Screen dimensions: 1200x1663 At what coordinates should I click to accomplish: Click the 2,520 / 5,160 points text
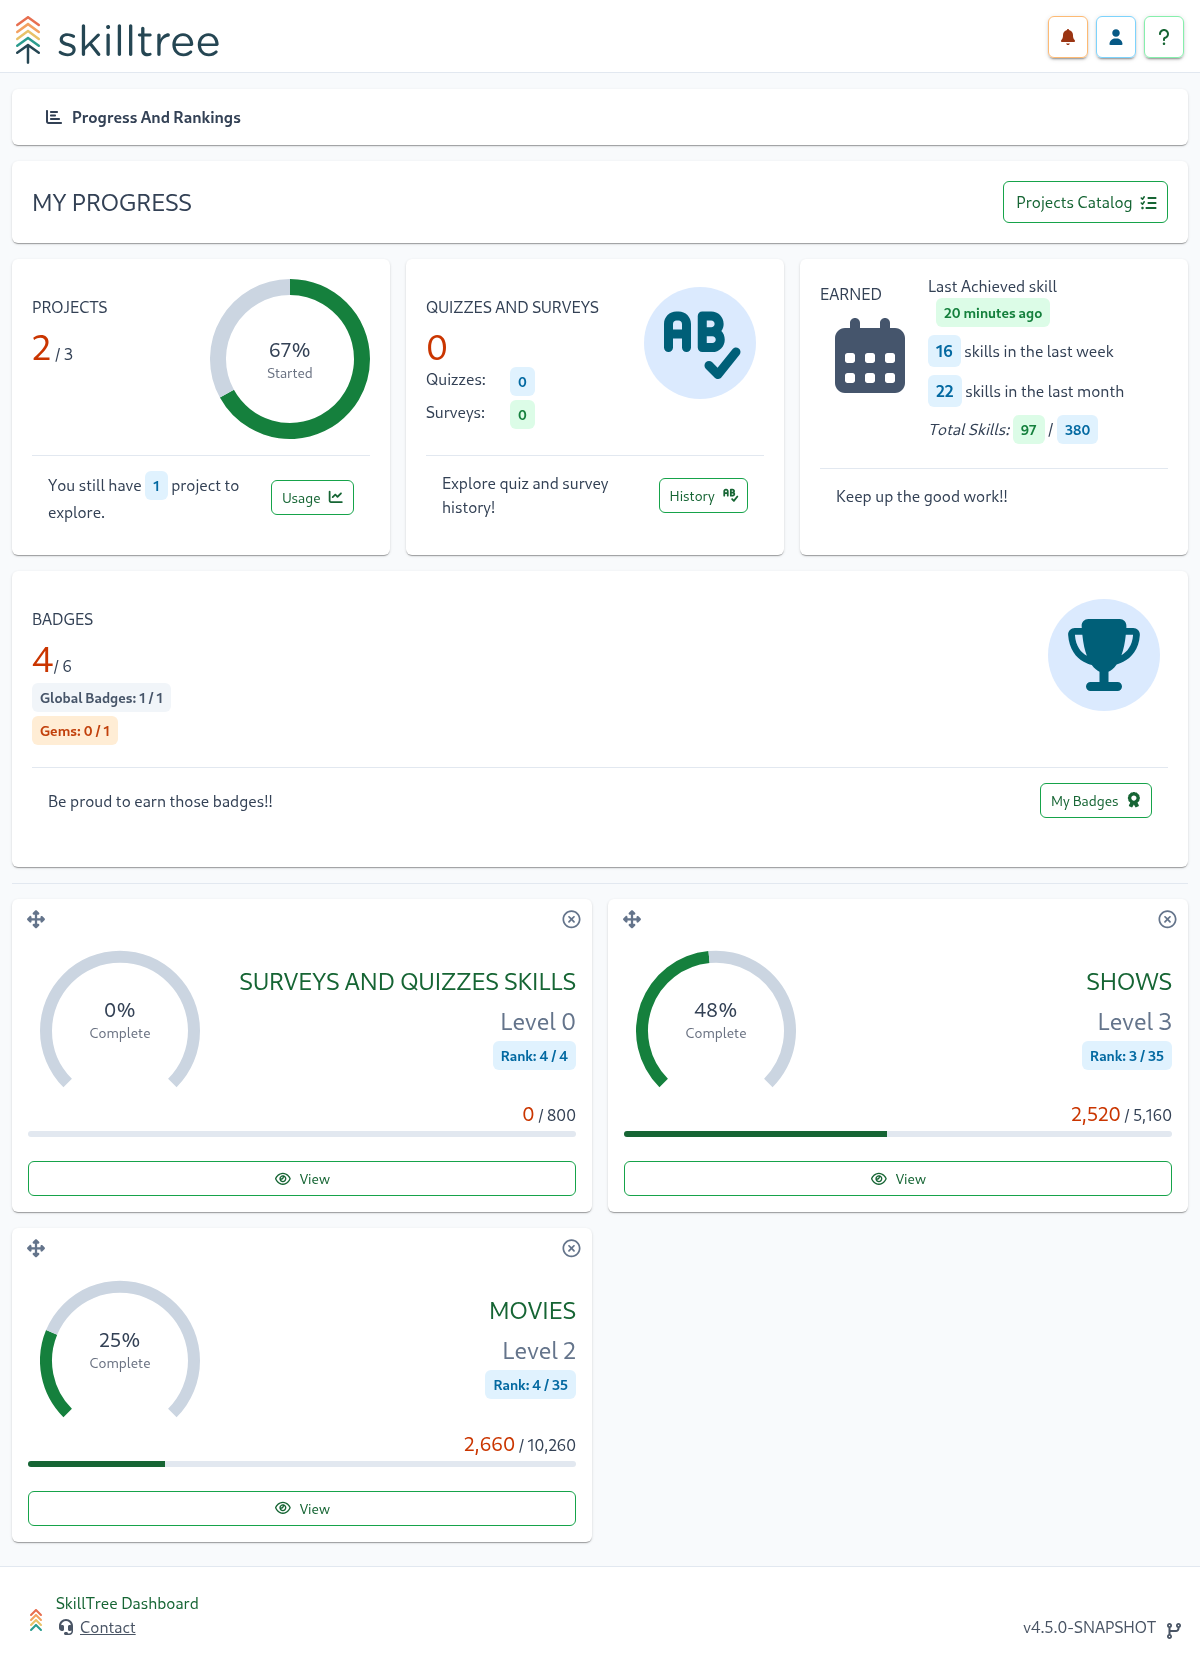point(1121,1114)
